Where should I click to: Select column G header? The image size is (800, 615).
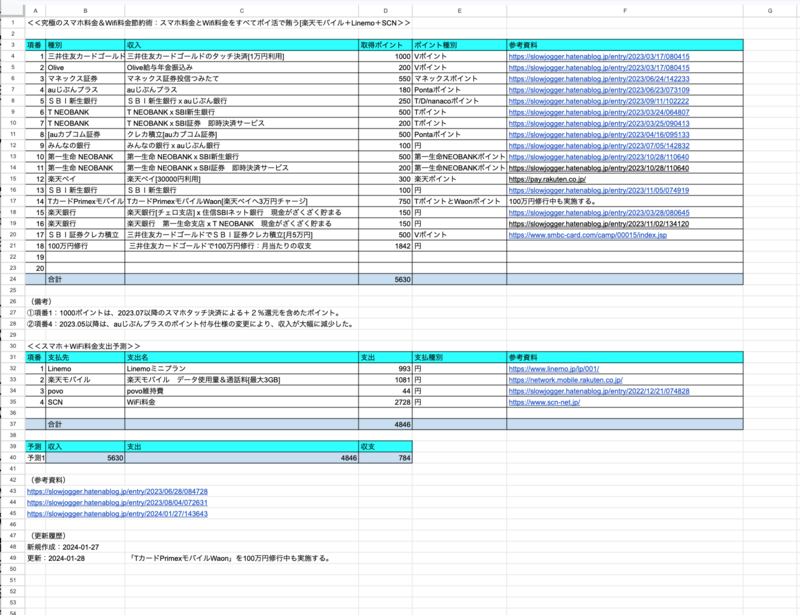tap(770, 11)
